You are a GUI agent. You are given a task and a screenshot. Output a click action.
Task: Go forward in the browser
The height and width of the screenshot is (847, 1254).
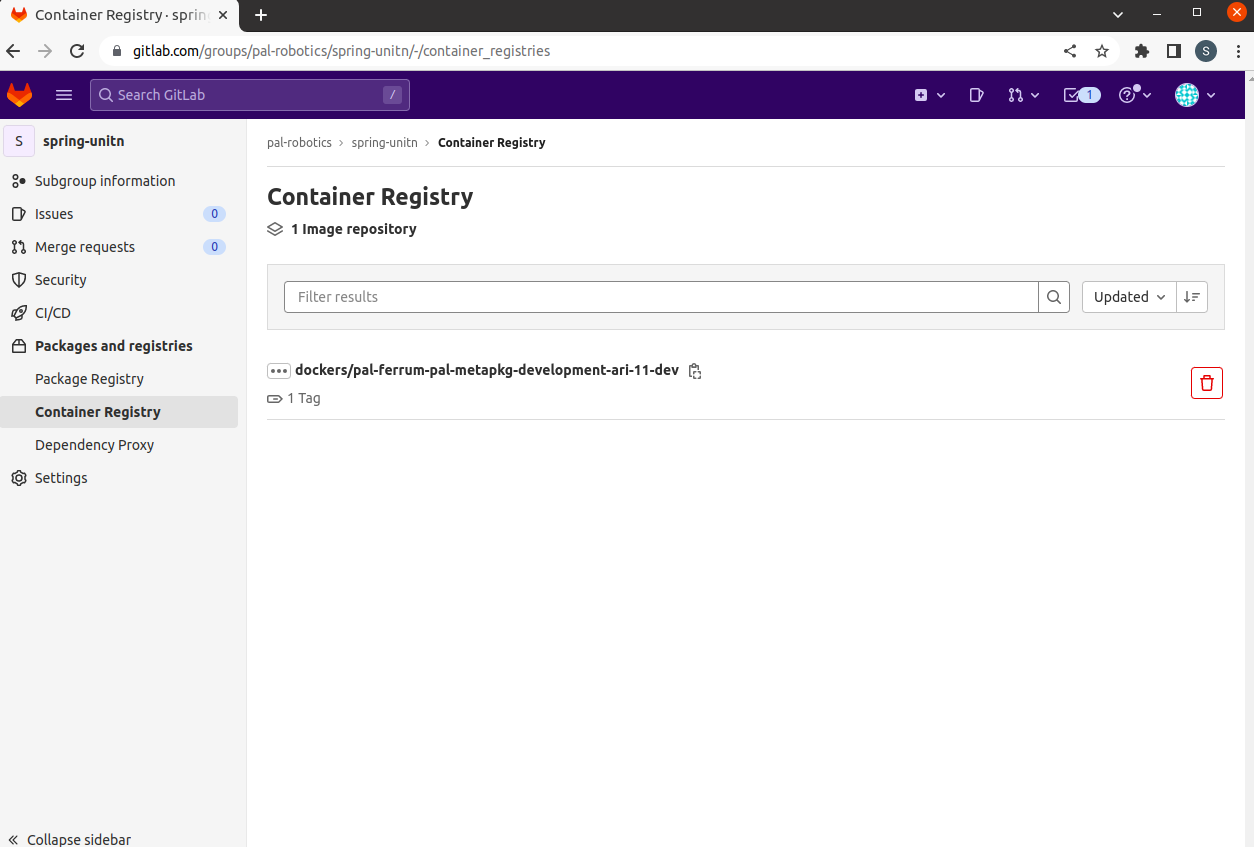[45, 51]
